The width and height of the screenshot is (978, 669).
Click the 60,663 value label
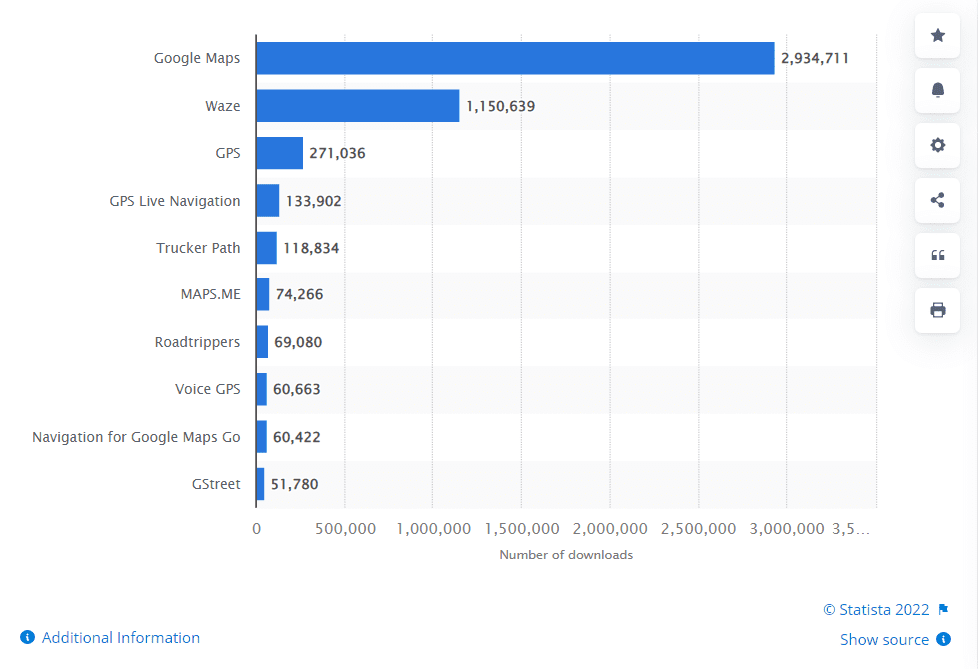click(x=297, y=389)
